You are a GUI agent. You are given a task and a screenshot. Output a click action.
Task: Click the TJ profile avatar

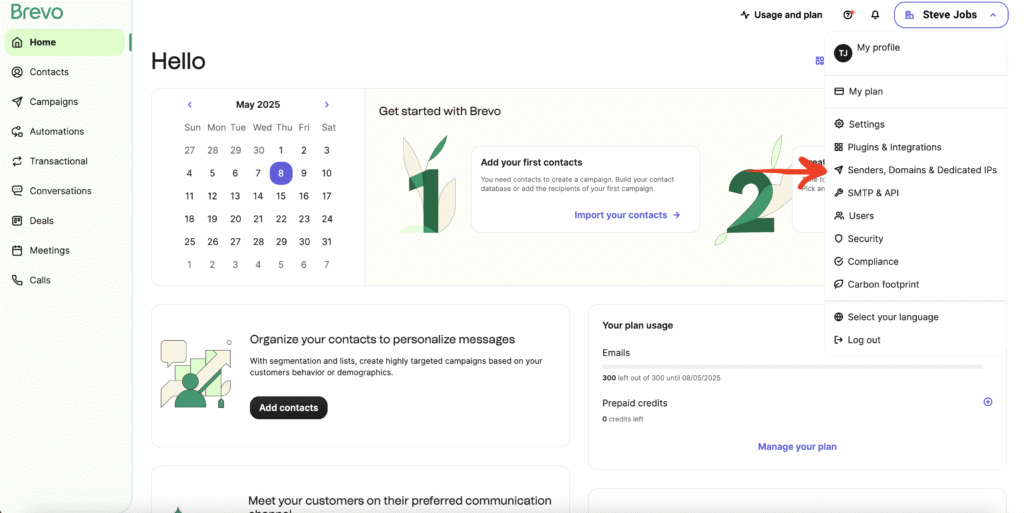click(843, 53)
